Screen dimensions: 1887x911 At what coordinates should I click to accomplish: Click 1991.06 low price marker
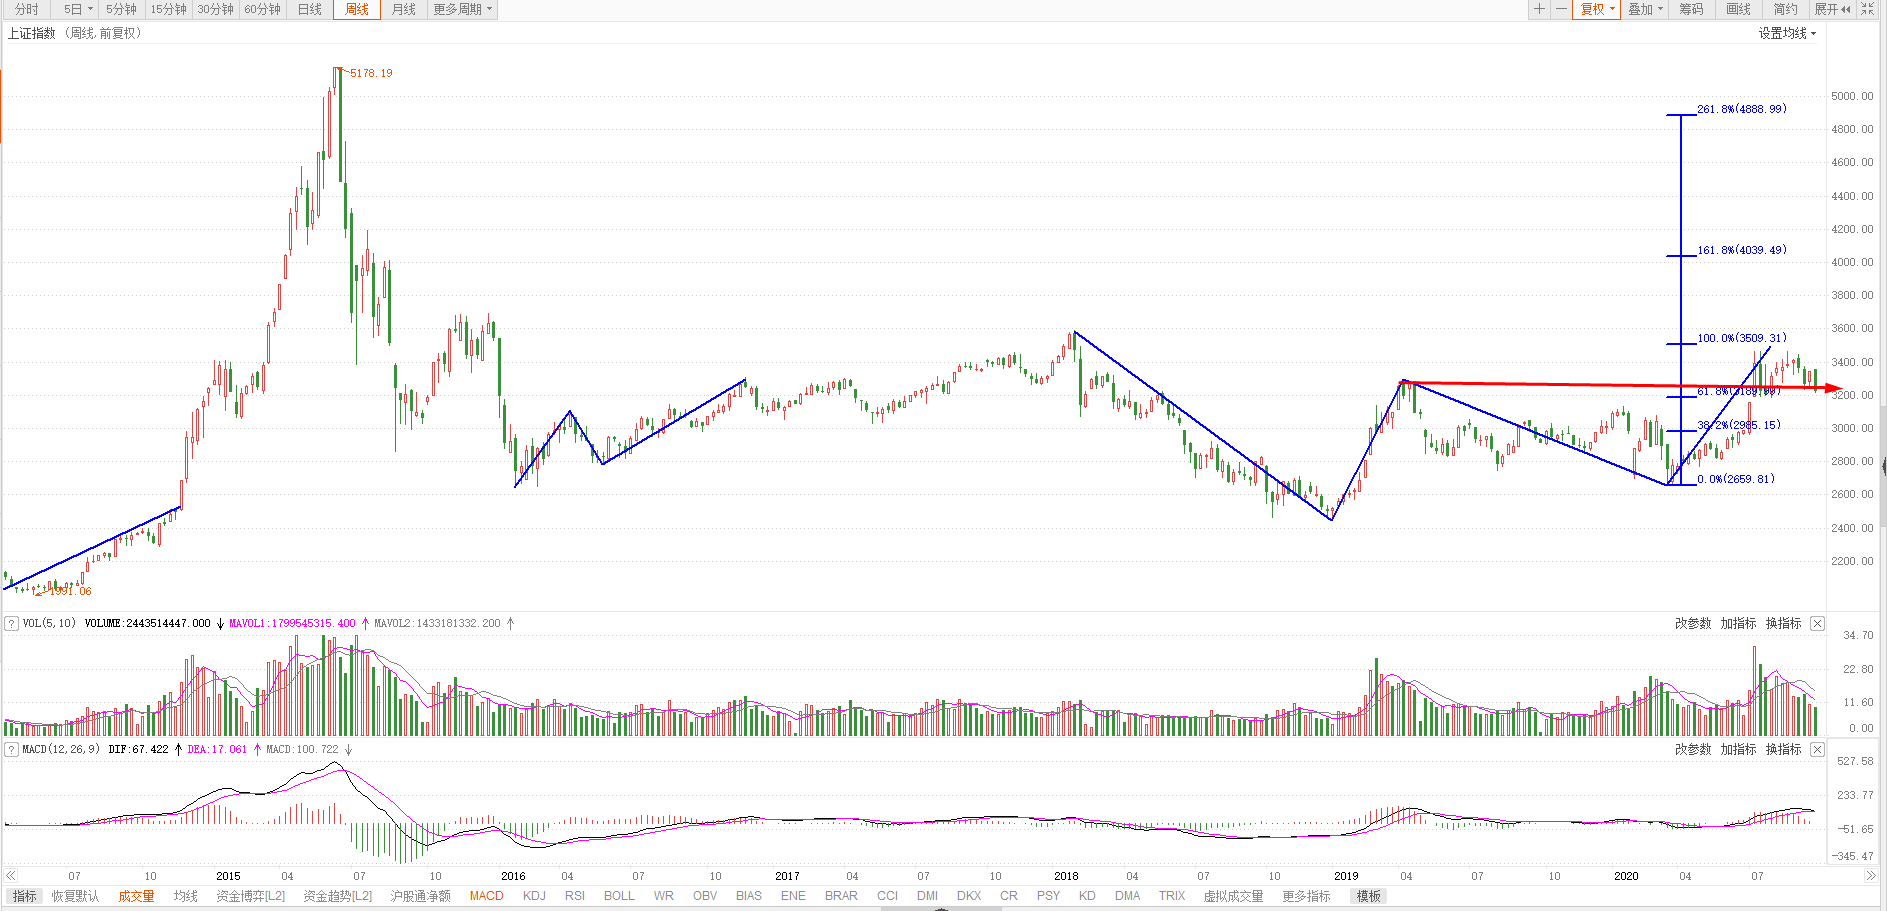(x=70, y=591)
